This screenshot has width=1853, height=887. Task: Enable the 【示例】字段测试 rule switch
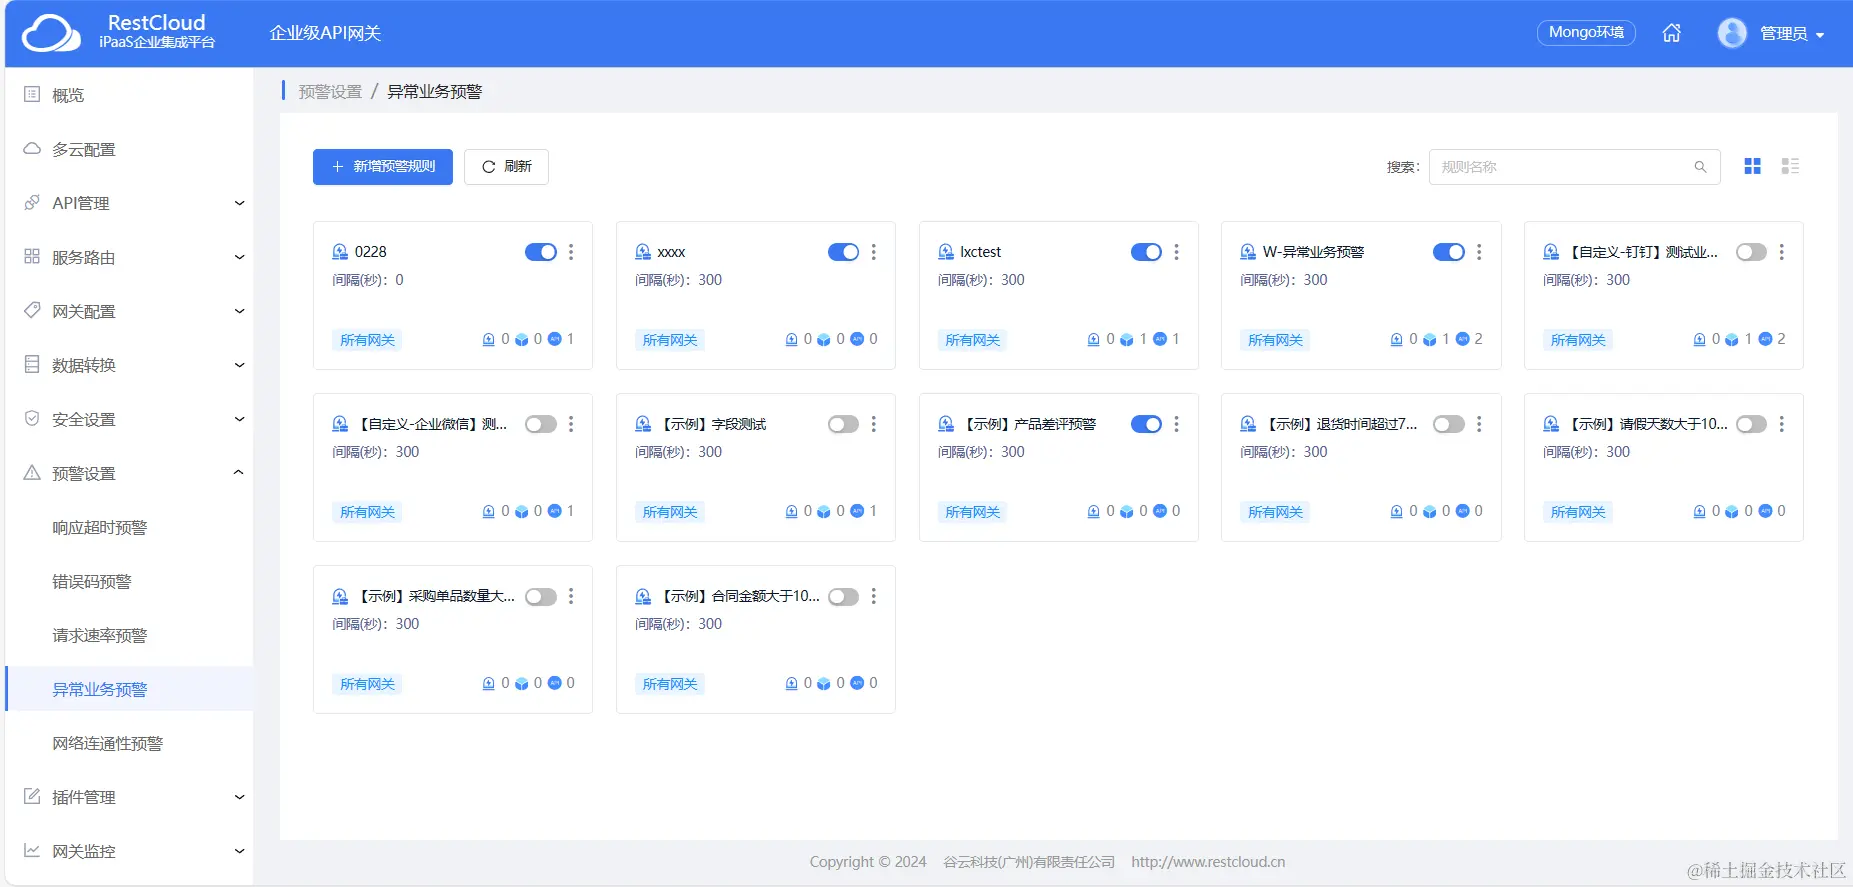pos(844,424)
